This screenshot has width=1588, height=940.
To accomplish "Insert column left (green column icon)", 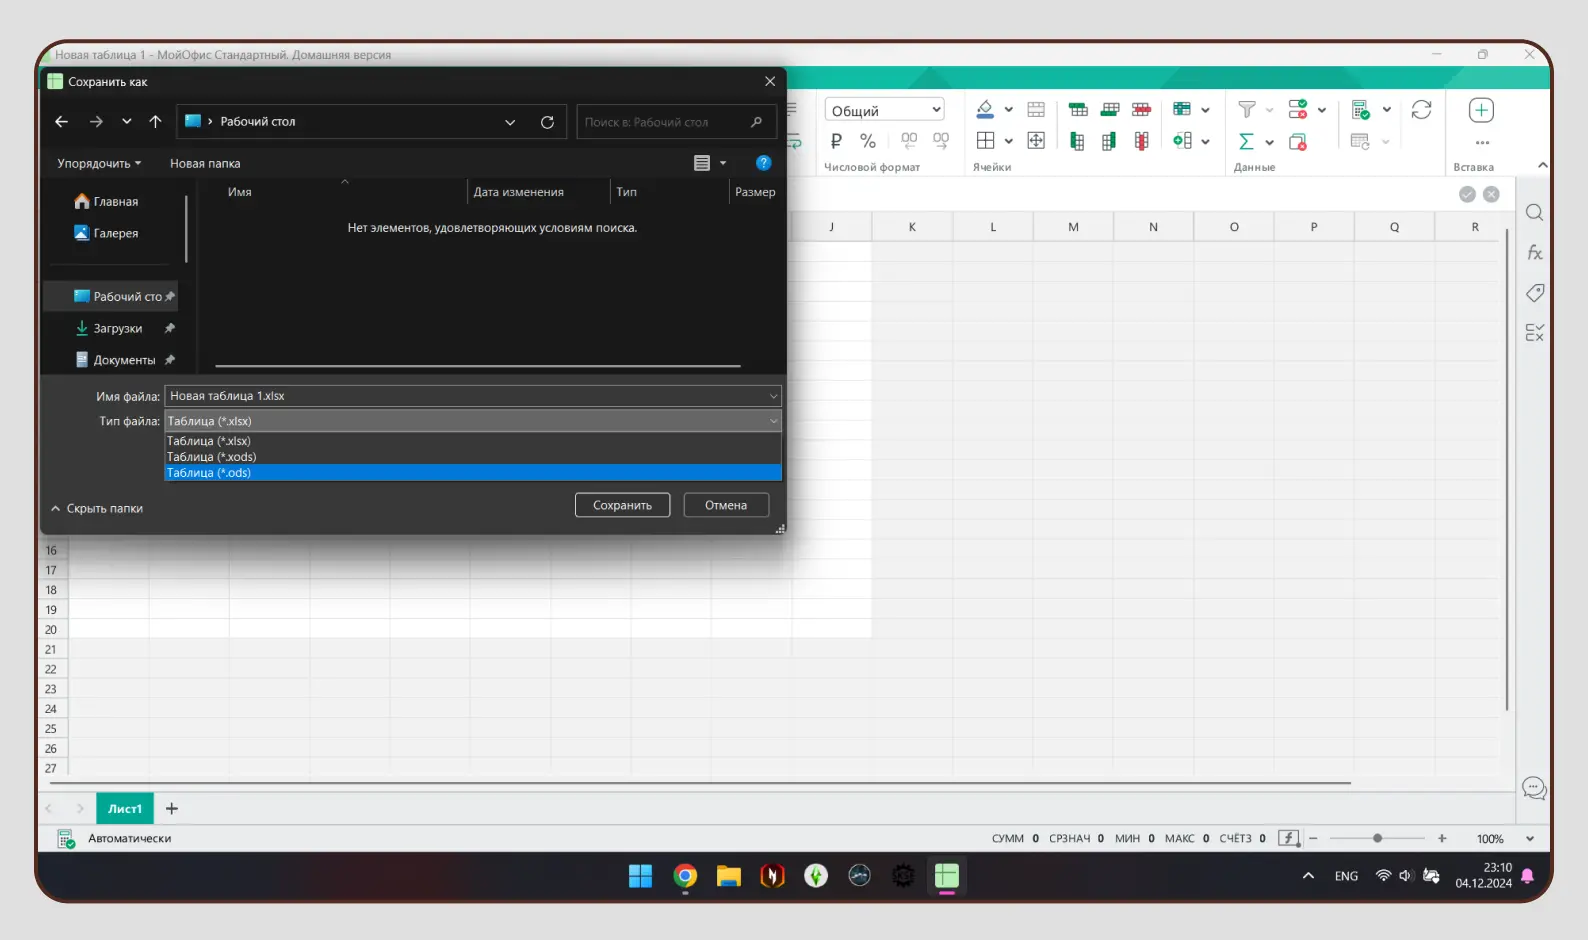I will 1077,141.
